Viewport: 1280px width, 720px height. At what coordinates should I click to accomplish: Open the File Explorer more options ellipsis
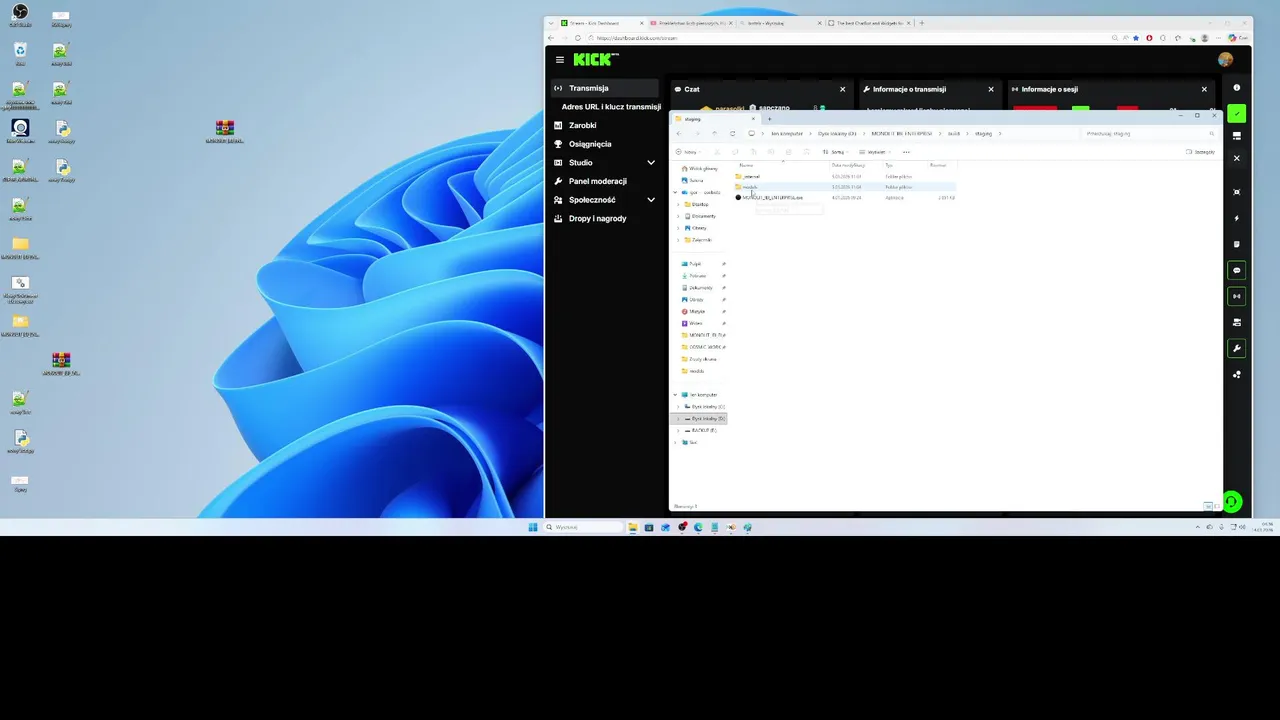point(906,152)
